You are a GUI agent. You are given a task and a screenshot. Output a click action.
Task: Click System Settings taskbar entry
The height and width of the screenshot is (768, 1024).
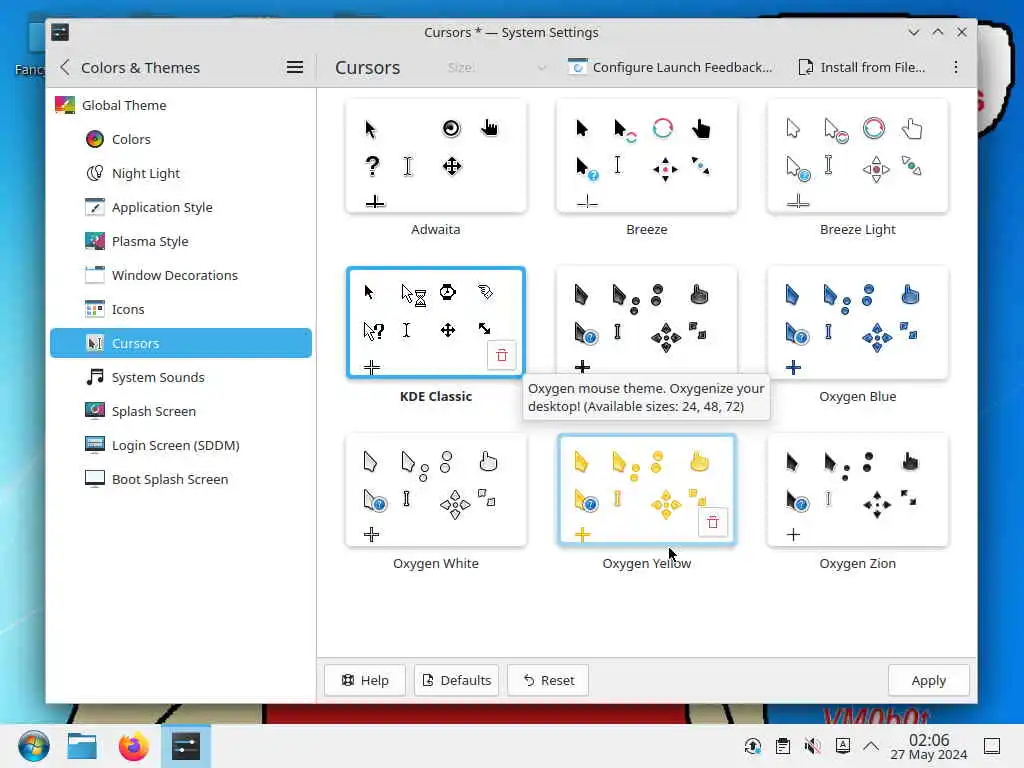[x=185, y=746]
